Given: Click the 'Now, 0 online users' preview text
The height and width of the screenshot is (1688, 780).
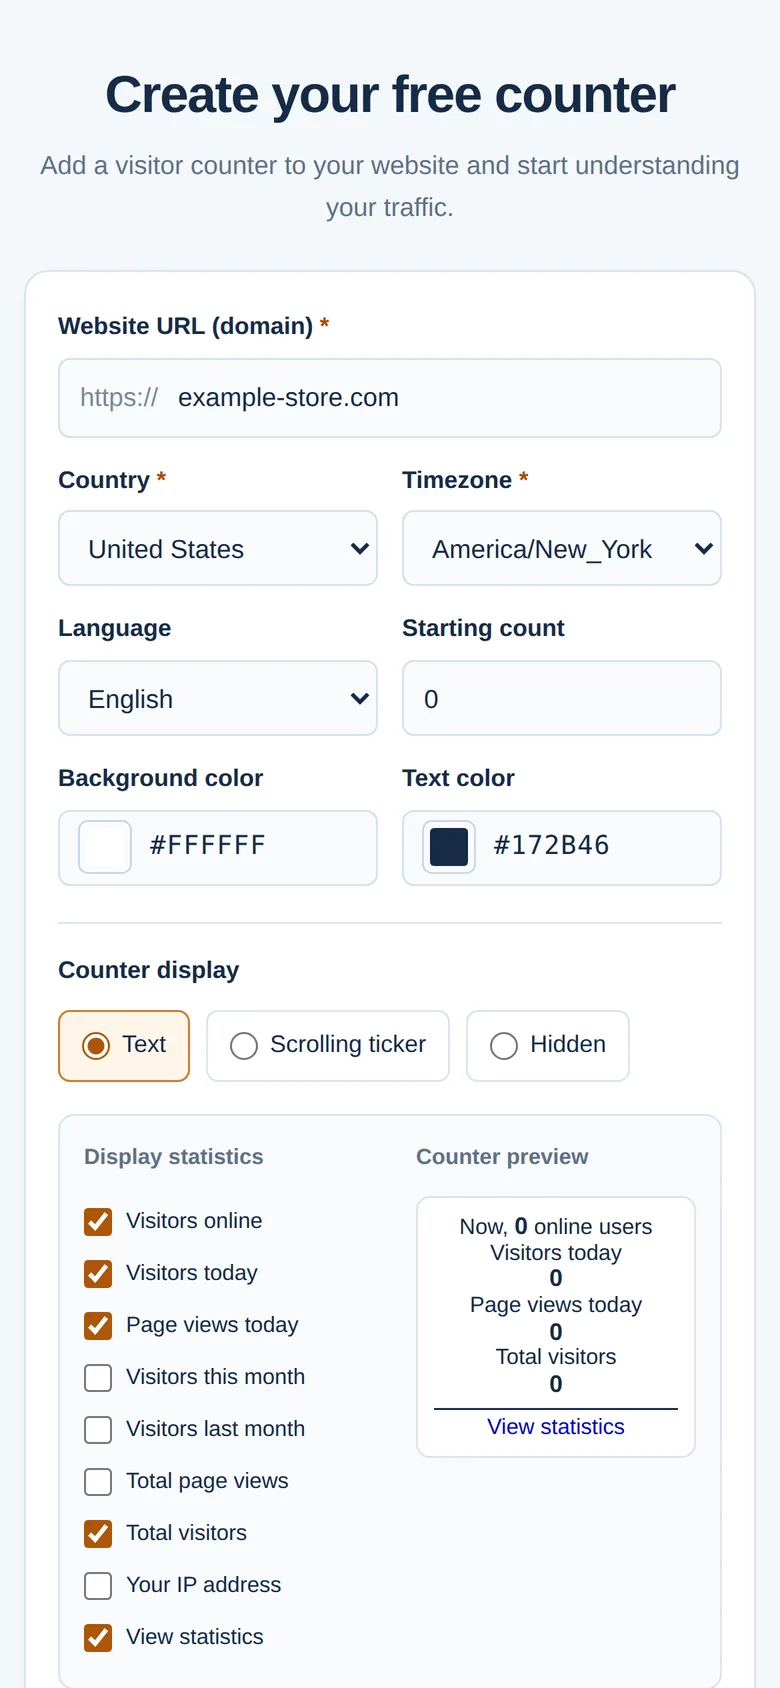Looking at the screenshot, I should click(x=556, y=1227).
